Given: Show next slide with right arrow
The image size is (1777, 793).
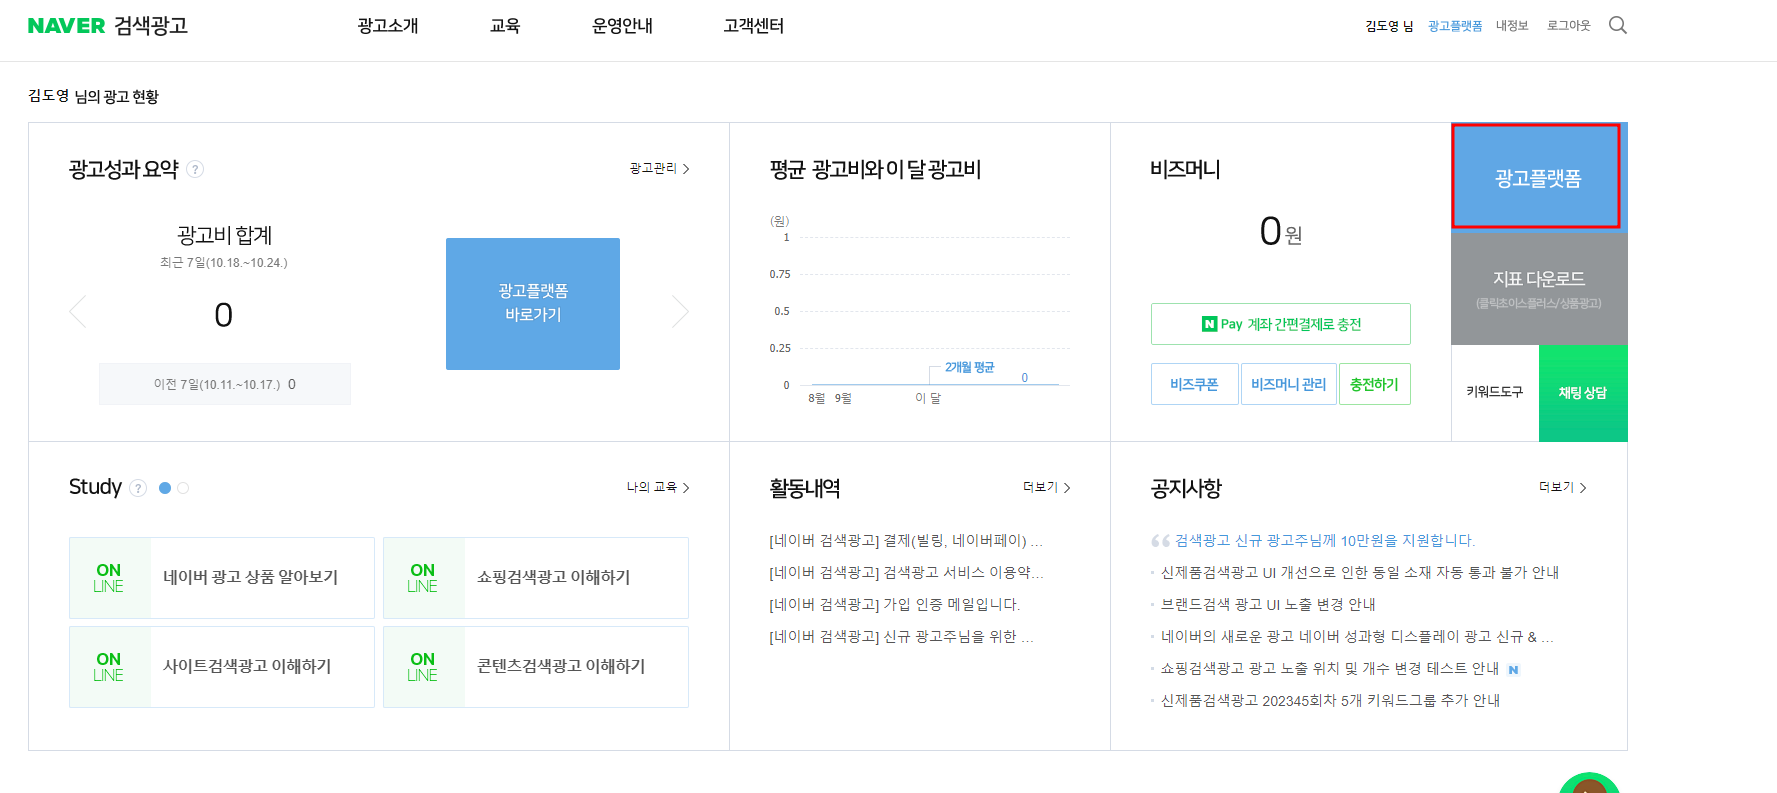Looking at the screenshot, I should pyautogui.click(x=680, y=312).
